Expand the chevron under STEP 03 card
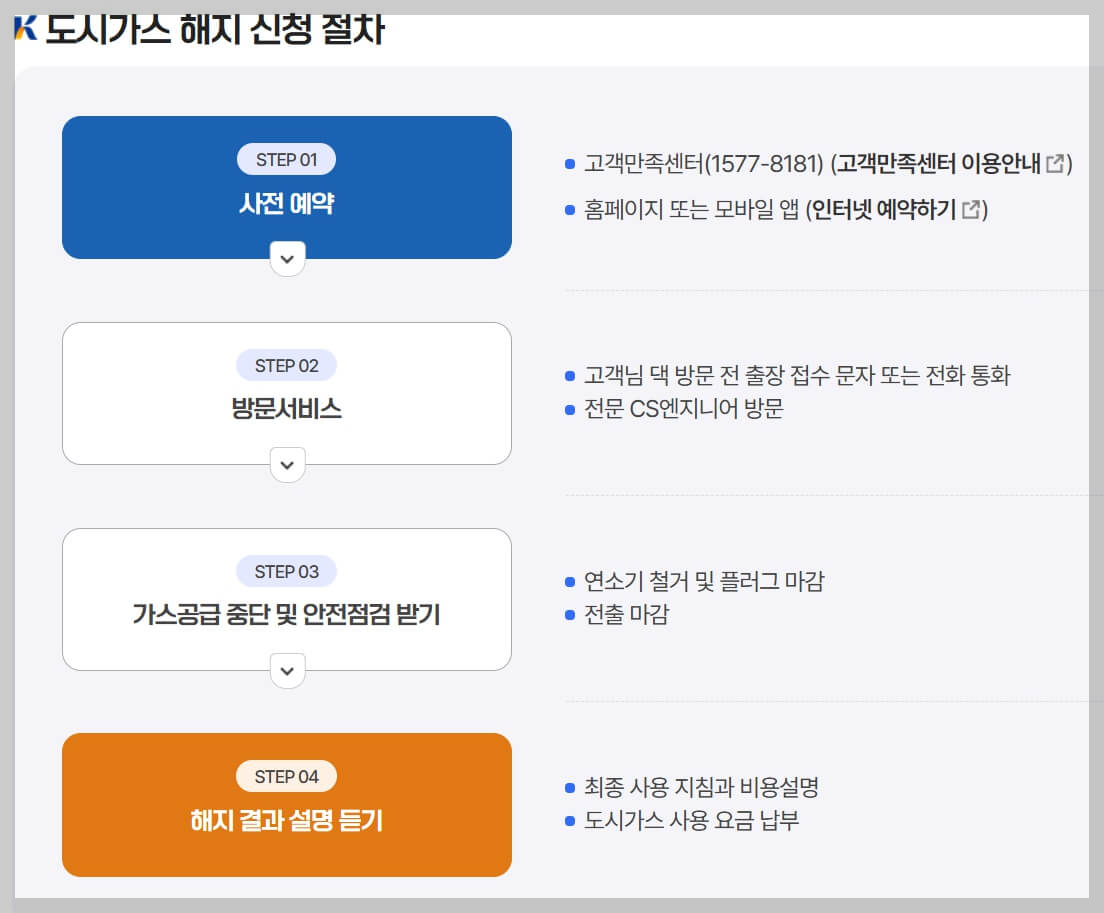 (x=287, y=671)
